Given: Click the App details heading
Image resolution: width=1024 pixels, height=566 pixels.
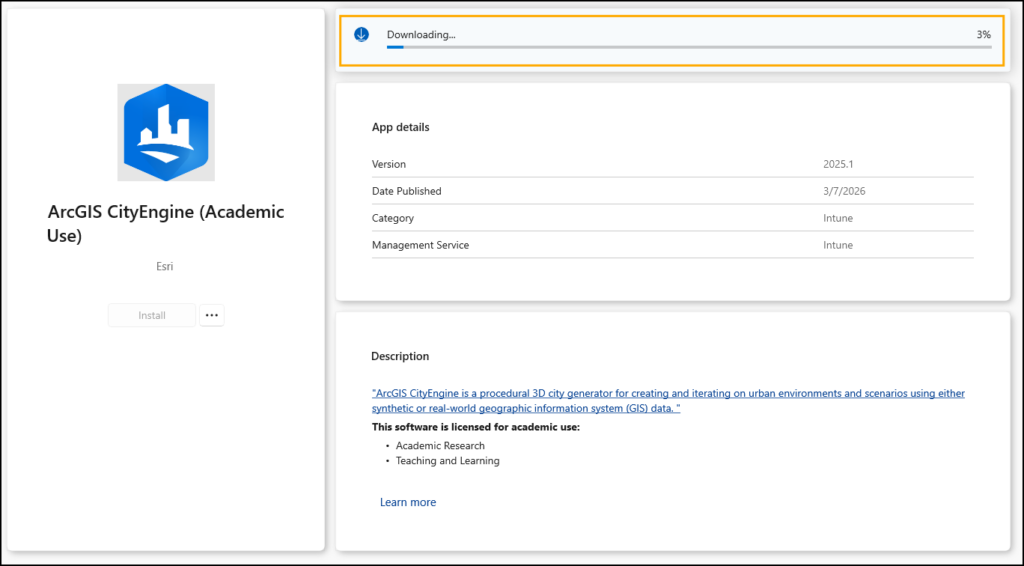Looking at the screenshot, I should [400, 127].
